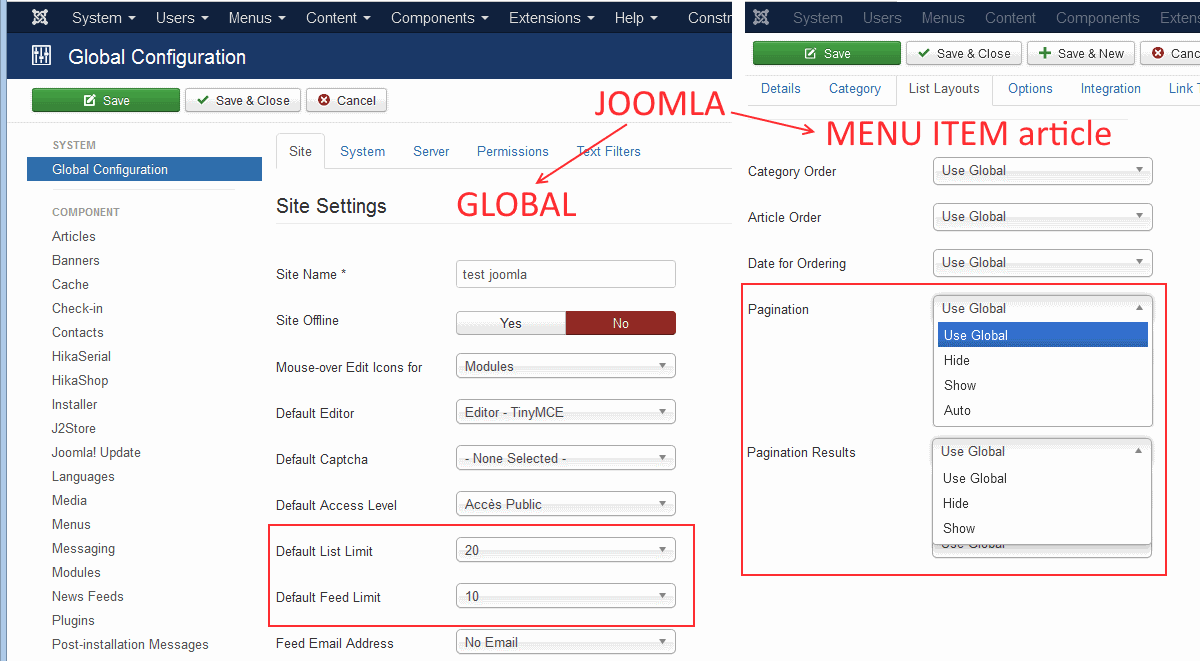Image resolution: width=1200 pixels, height=661 pixels.
Task: Switch to the Options tab
Action: tap(1030, 88)
